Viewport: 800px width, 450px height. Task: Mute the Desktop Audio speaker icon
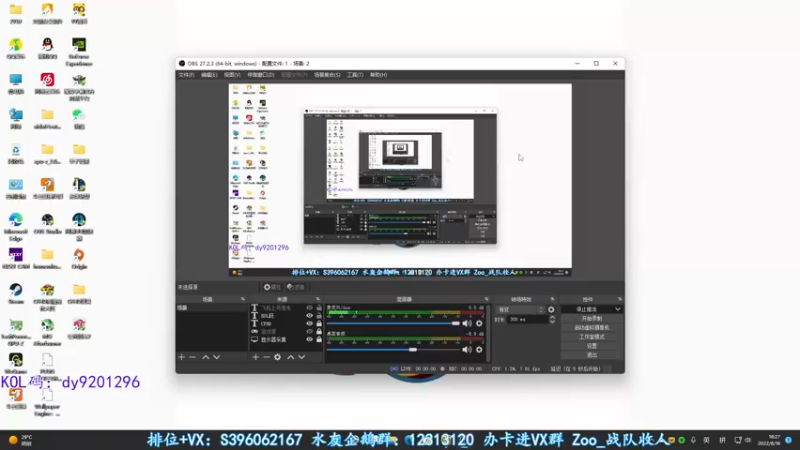[x=467, y=349]
